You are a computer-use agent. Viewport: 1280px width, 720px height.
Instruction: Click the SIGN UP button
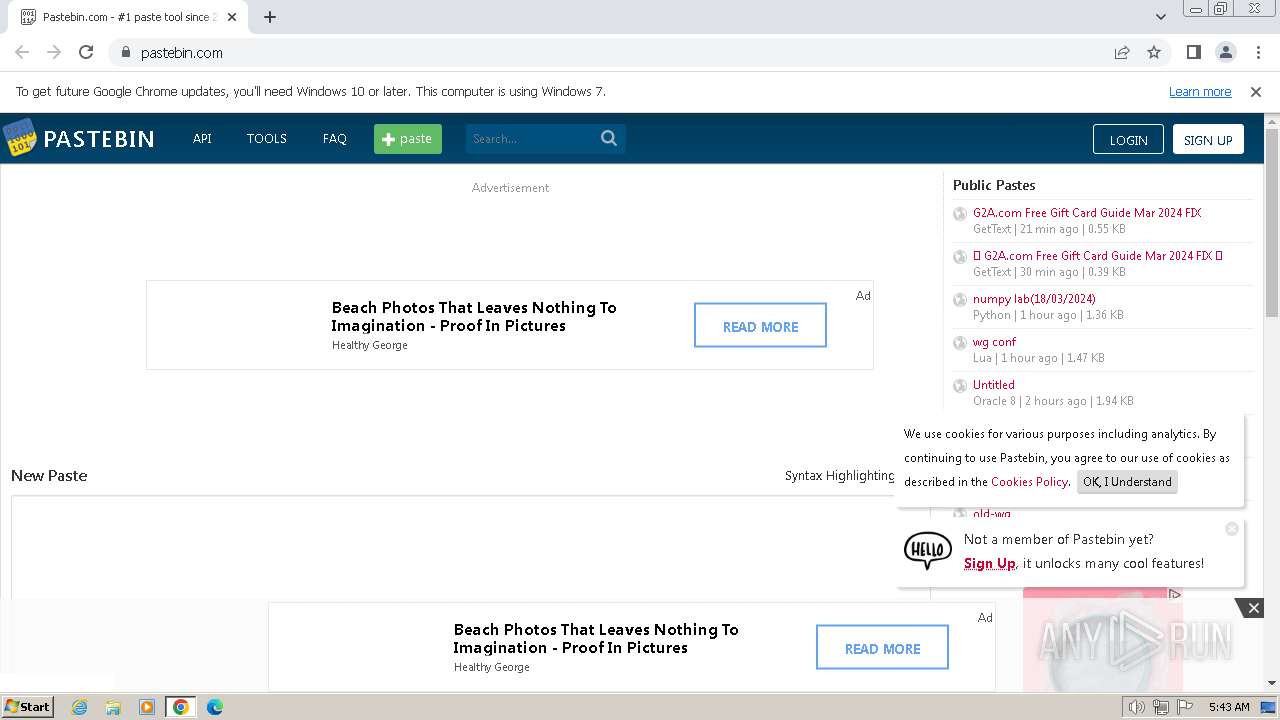(1208, 140)
